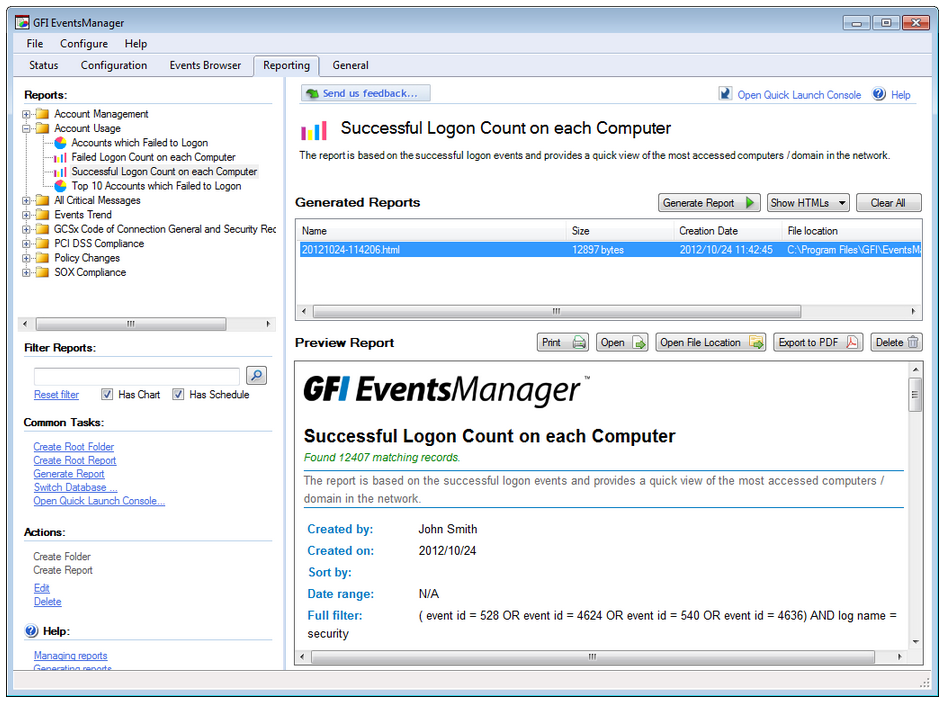Expand the SOX Compliance node
The width and height of the screenshot is (944, 701).
coord(26,273)
